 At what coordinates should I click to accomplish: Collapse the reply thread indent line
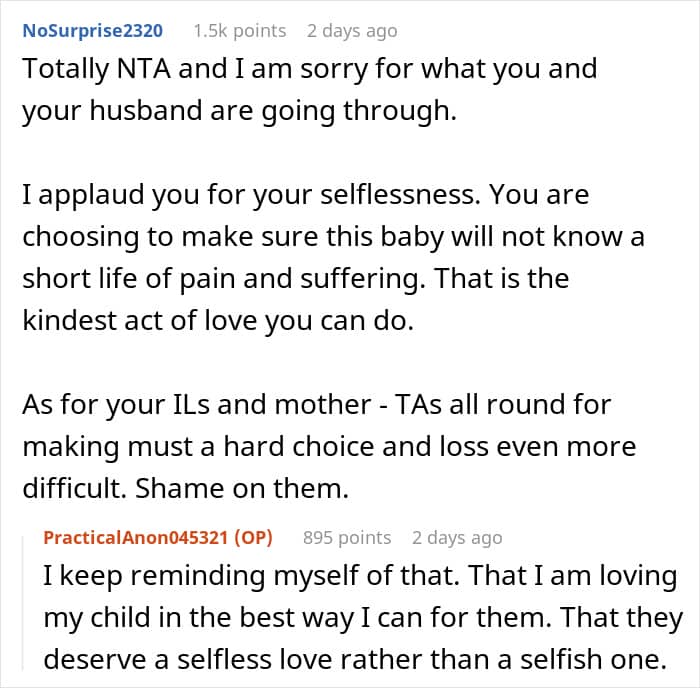(x=23, y=604)
